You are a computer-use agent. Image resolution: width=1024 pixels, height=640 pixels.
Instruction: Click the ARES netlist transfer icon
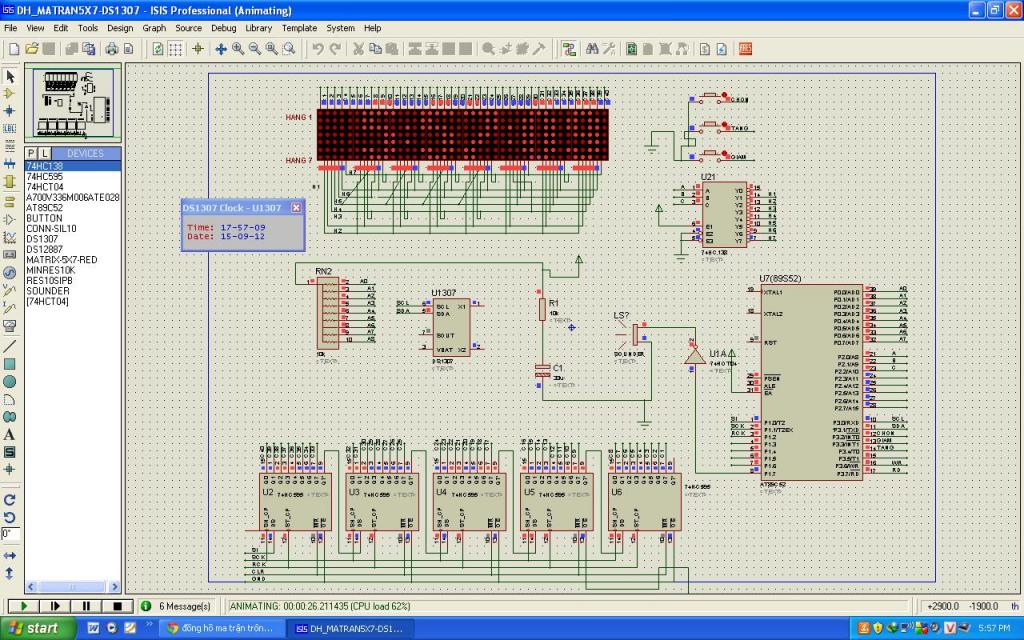pos(745,48)
